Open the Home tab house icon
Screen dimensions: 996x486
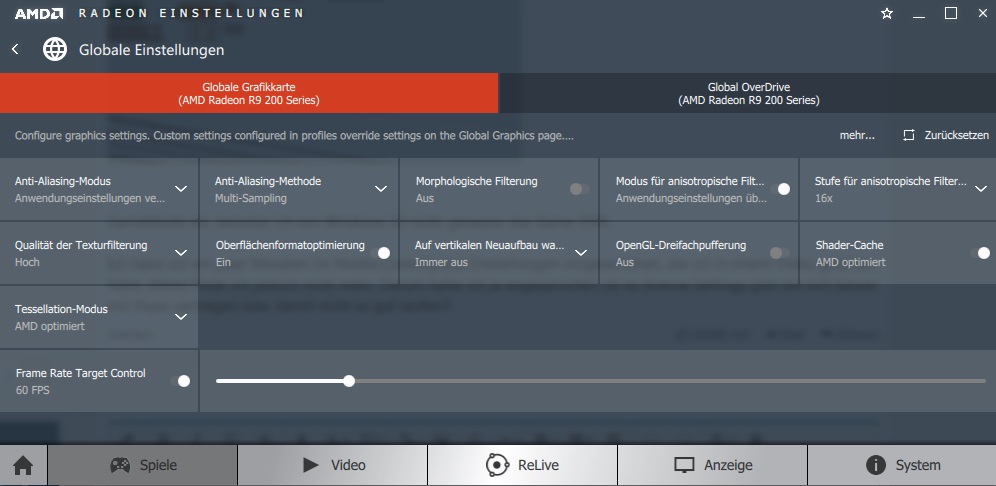23,465
